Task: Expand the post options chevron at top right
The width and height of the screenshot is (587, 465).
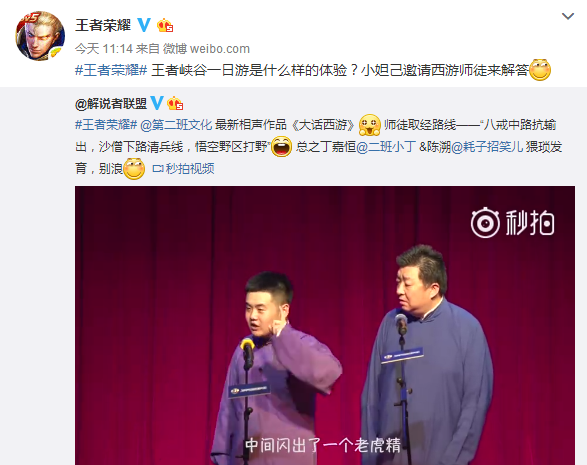Action: 568,16
